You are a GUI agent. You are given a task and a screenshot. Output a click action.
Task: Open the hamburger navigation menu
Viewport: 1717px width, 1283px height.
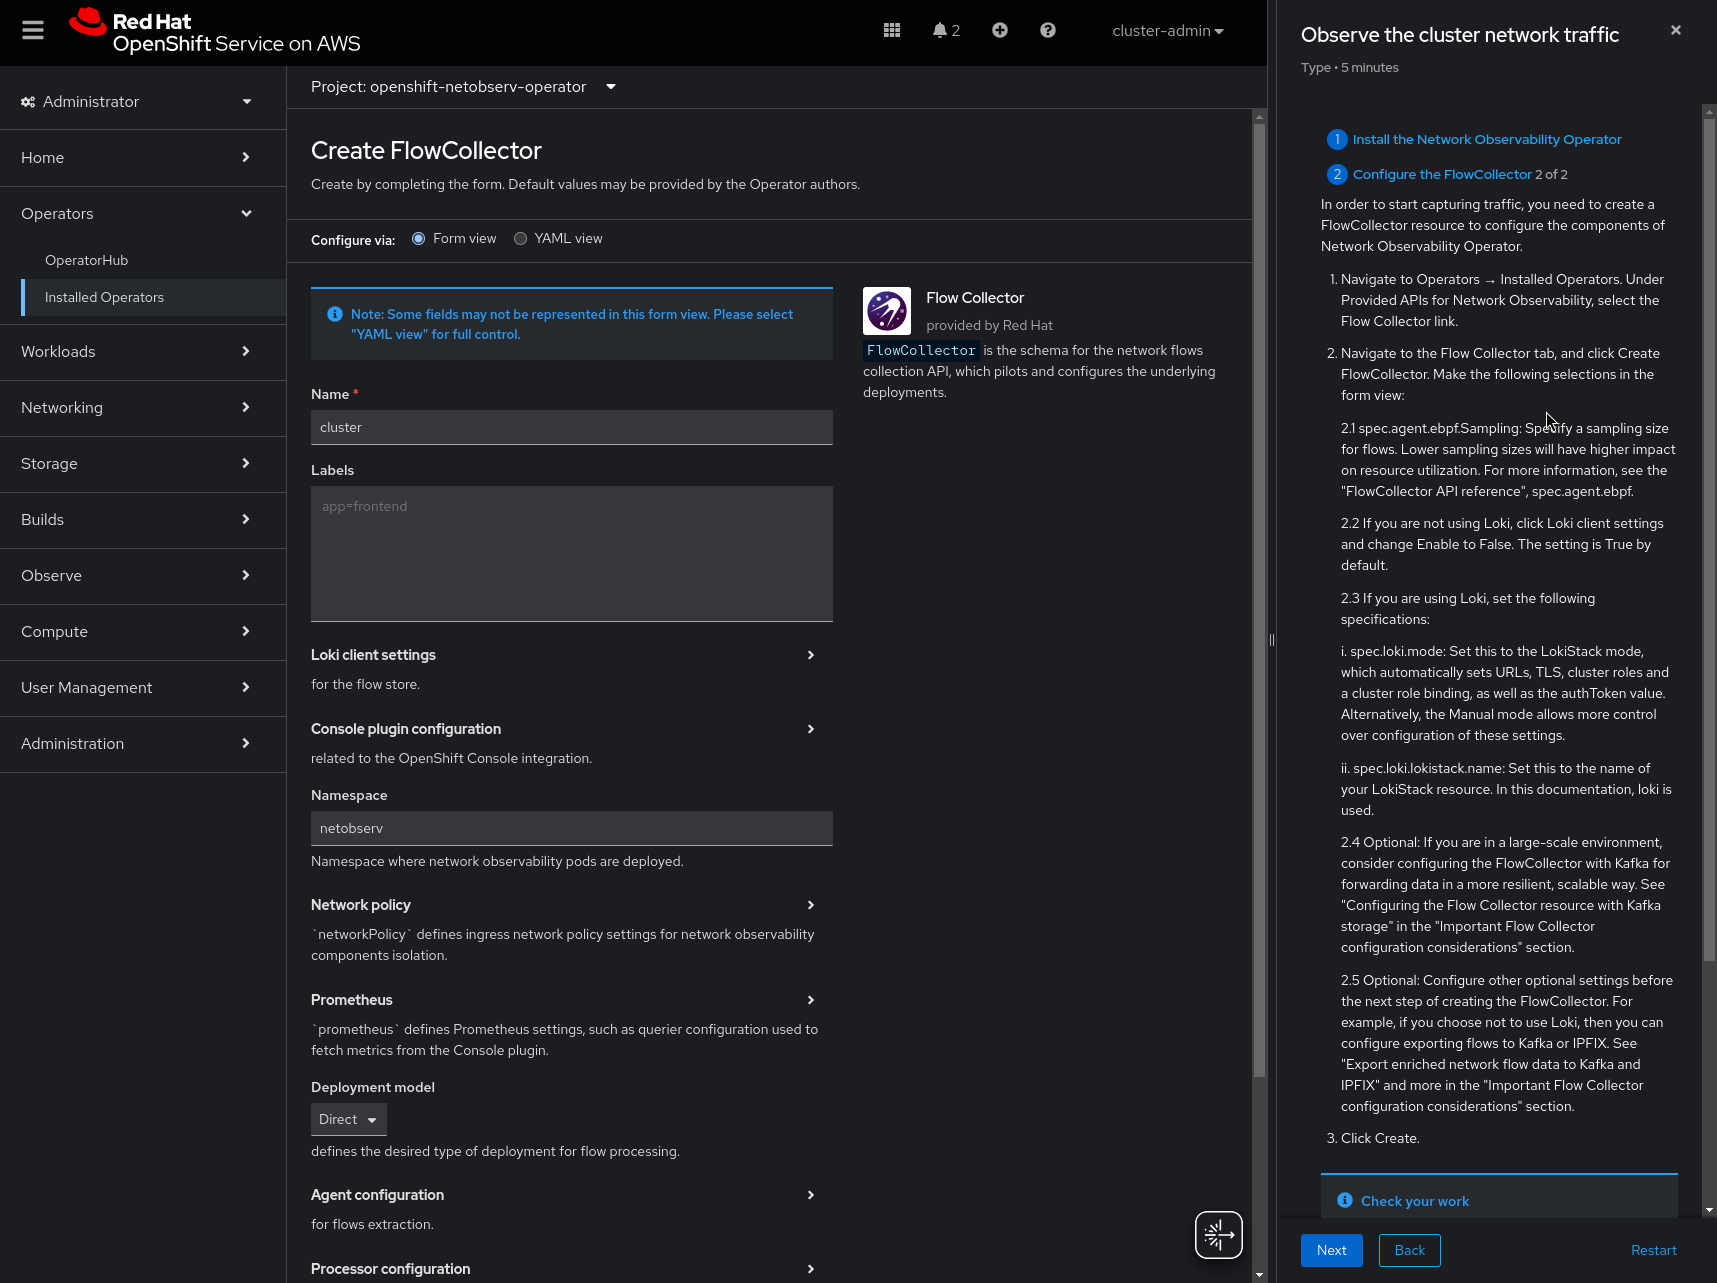click(33, 31)
